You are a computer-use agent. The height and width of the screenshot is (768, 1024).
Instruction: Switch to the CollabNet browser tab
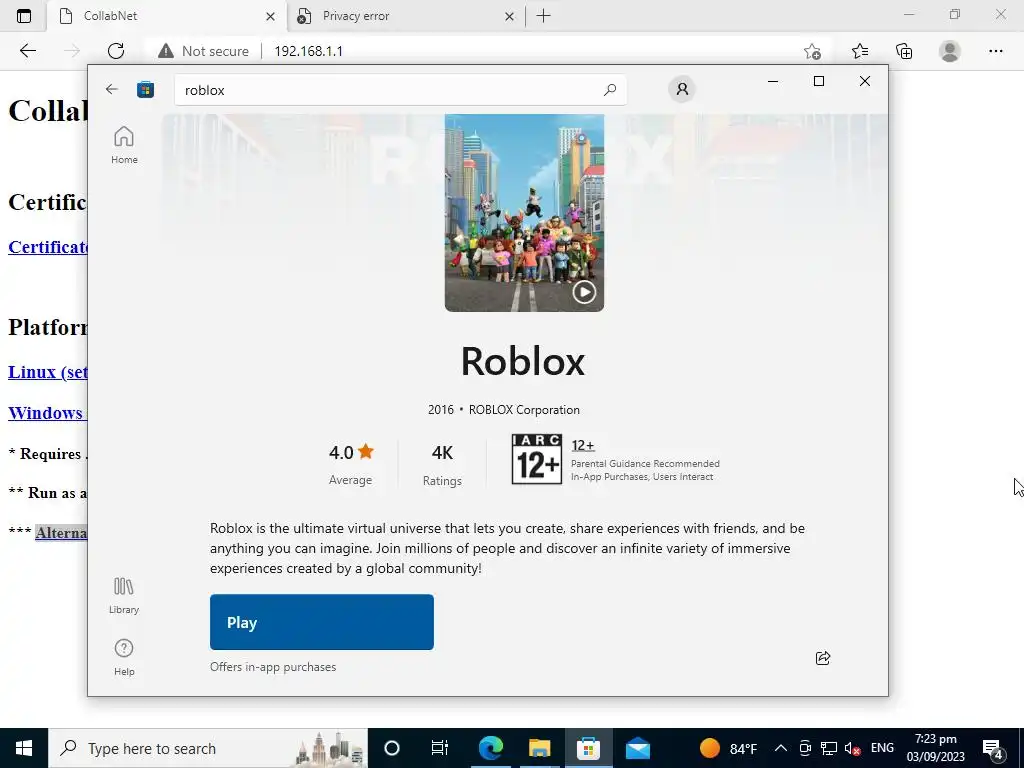click(x=167, y=16)
